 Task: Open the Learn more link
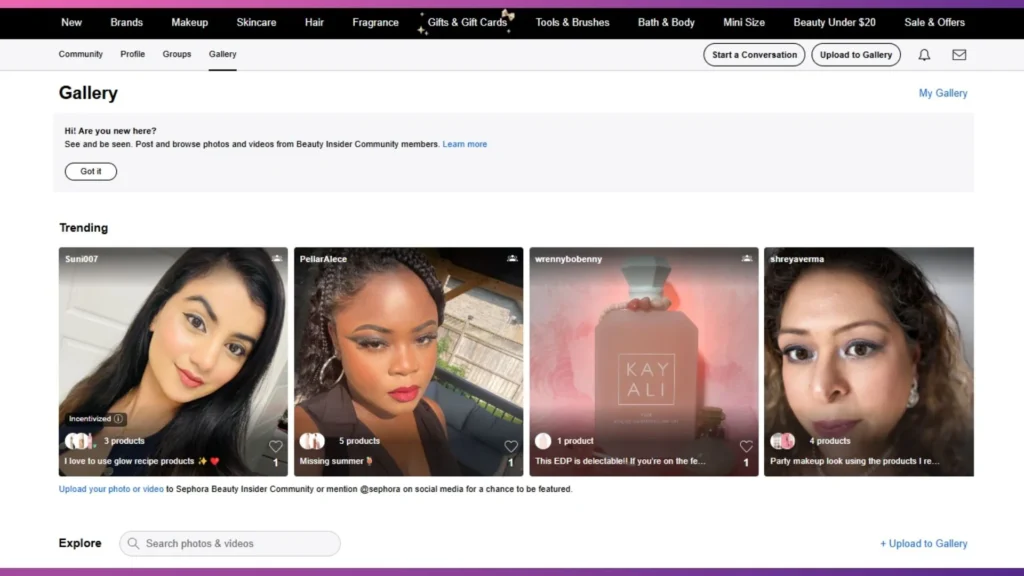[x=465, y=143]
